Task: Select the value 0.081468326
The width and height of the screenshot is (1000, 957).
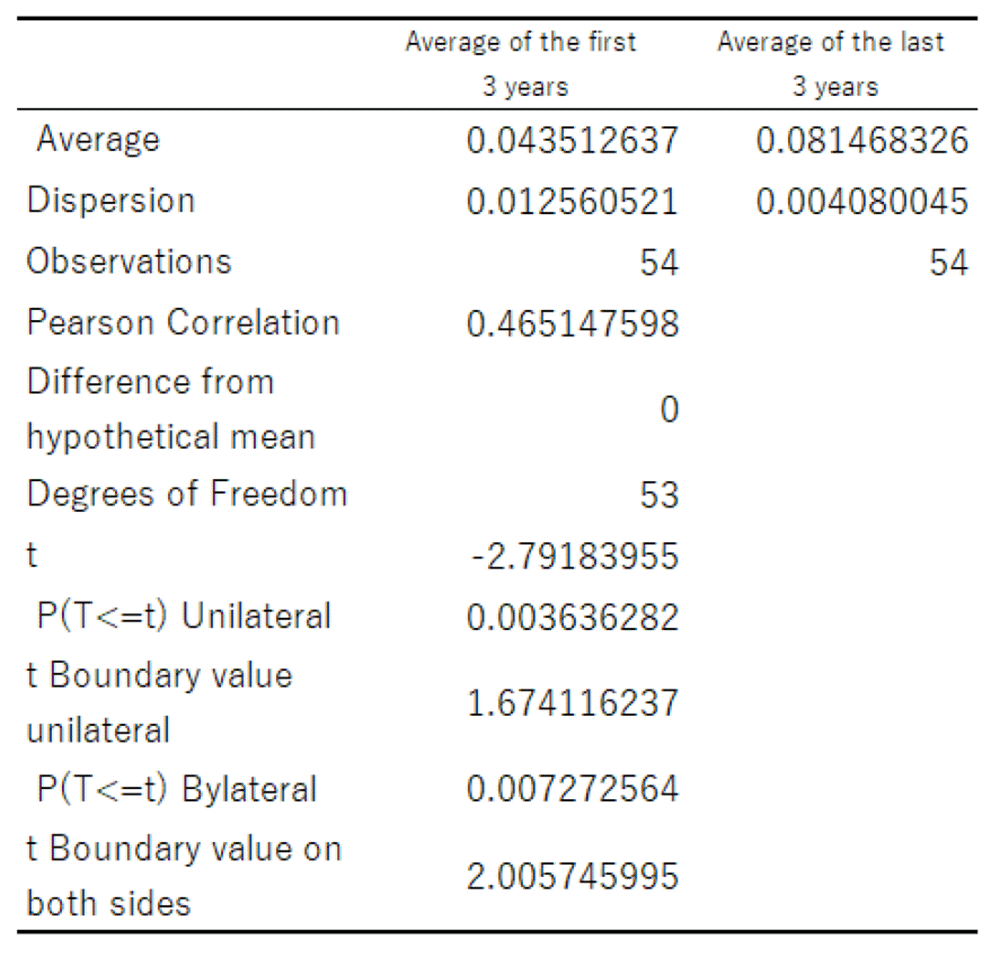Action: [862, 141]
